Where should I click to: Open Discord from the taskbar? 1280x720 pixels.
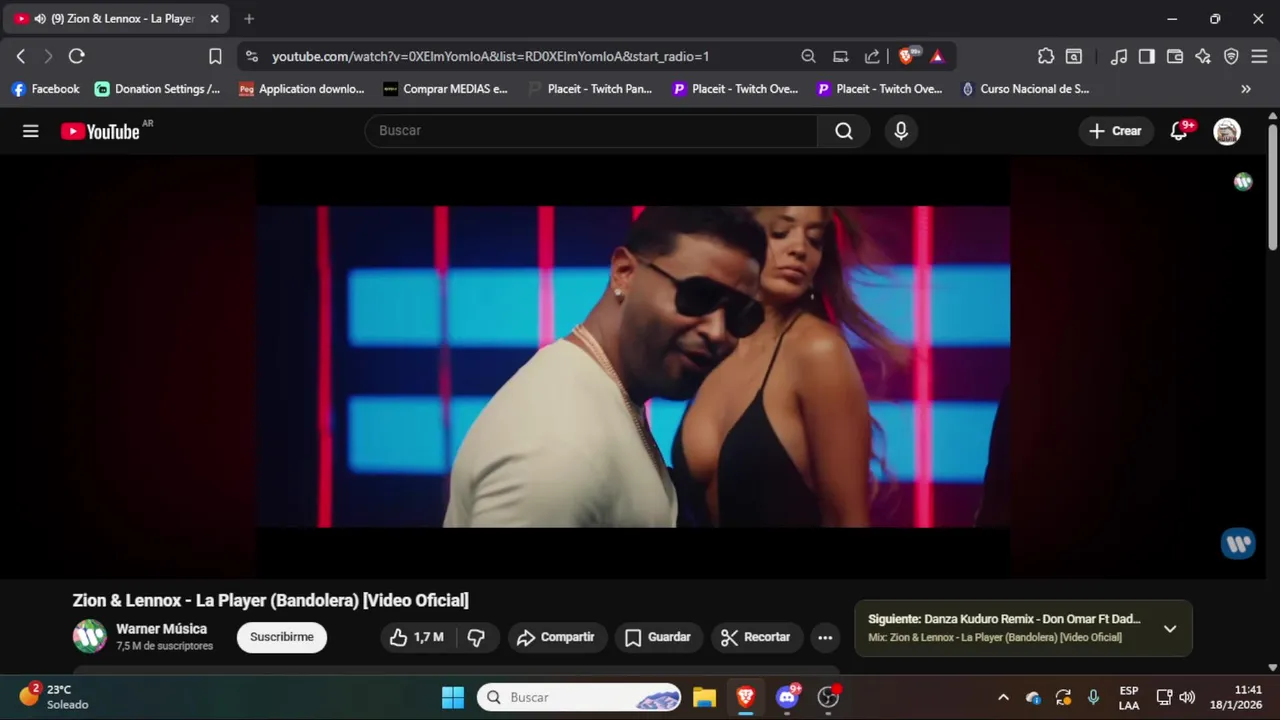pyautogui.click(x=788, y=697)
